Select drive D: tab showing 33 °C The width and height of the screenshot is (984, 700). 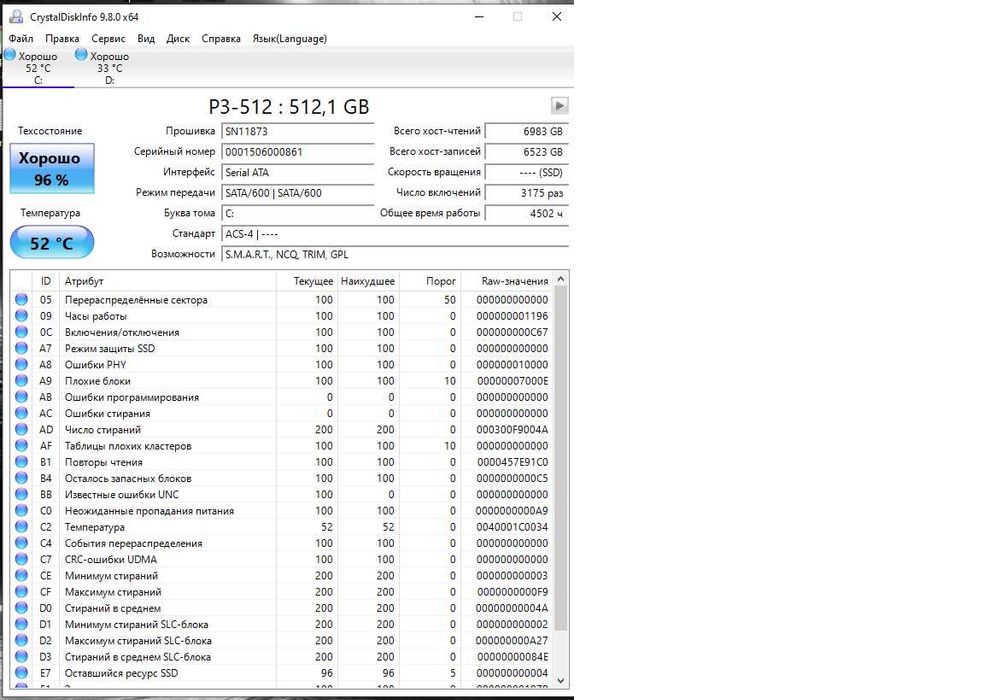click(x=109, y=67)
